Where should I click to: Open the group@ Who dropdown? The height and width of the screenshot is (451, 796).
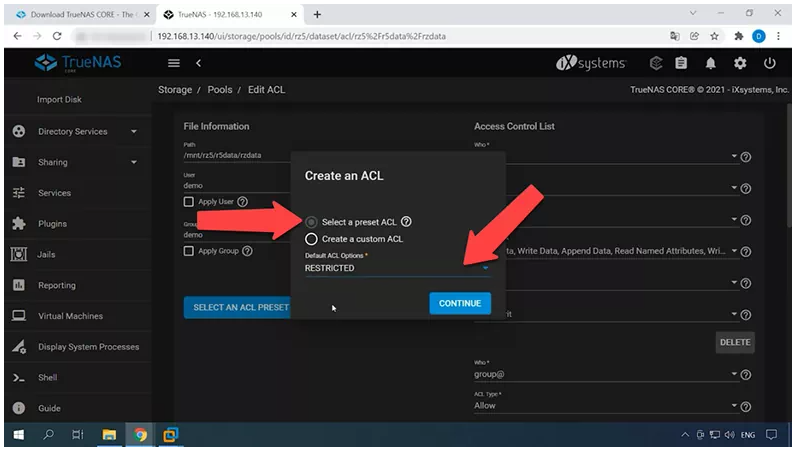tap(606, 374)
